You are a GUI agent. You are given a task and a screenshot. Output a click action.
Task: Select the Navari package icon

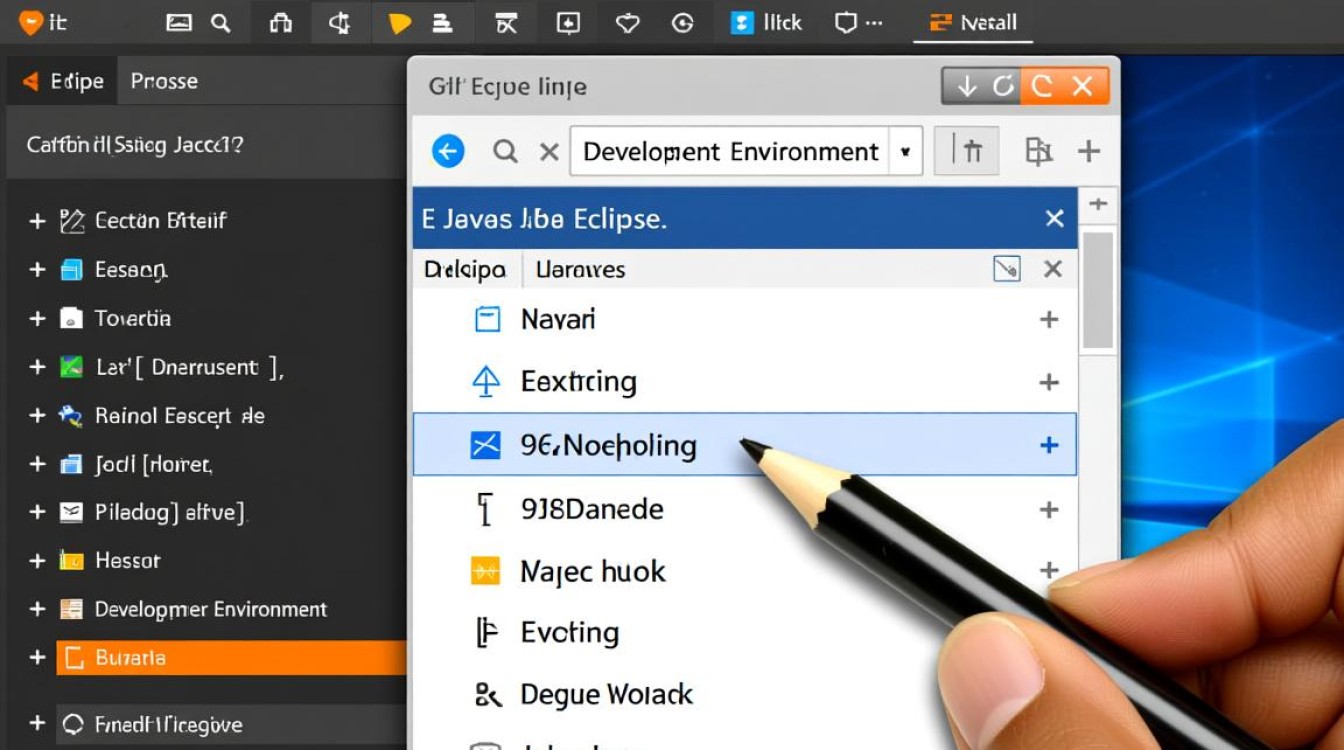[x=489, y=319]
